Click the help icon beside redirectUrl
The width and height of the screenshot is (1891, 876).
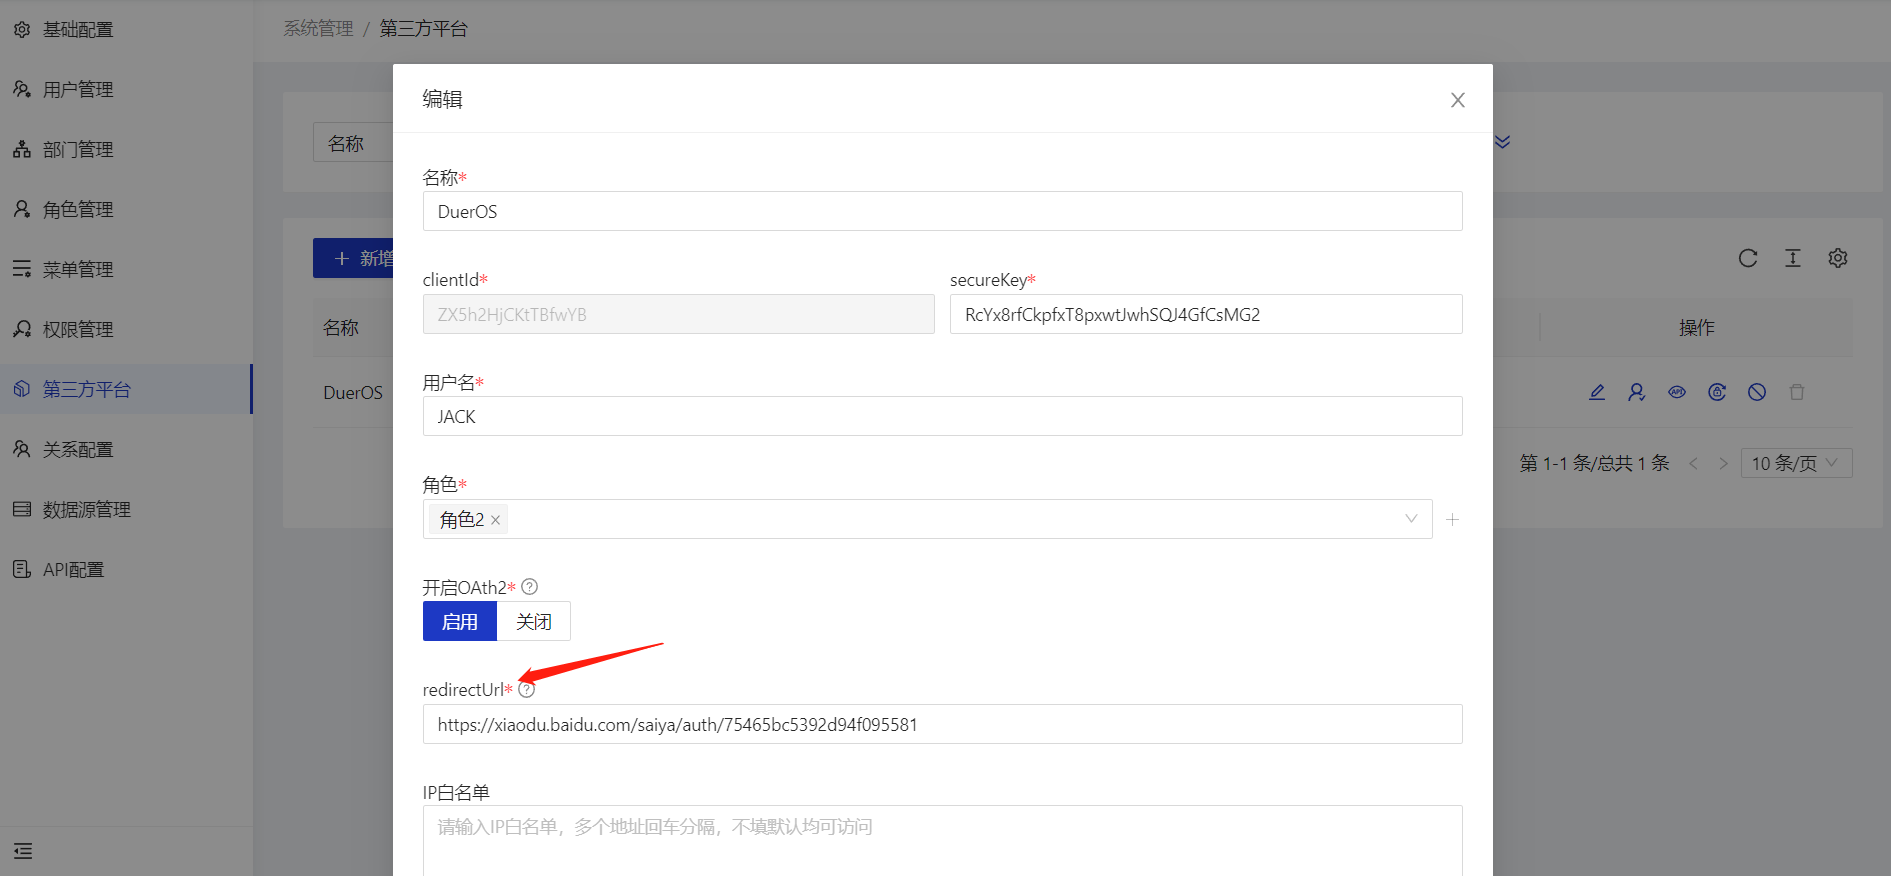tap(527, 689)
